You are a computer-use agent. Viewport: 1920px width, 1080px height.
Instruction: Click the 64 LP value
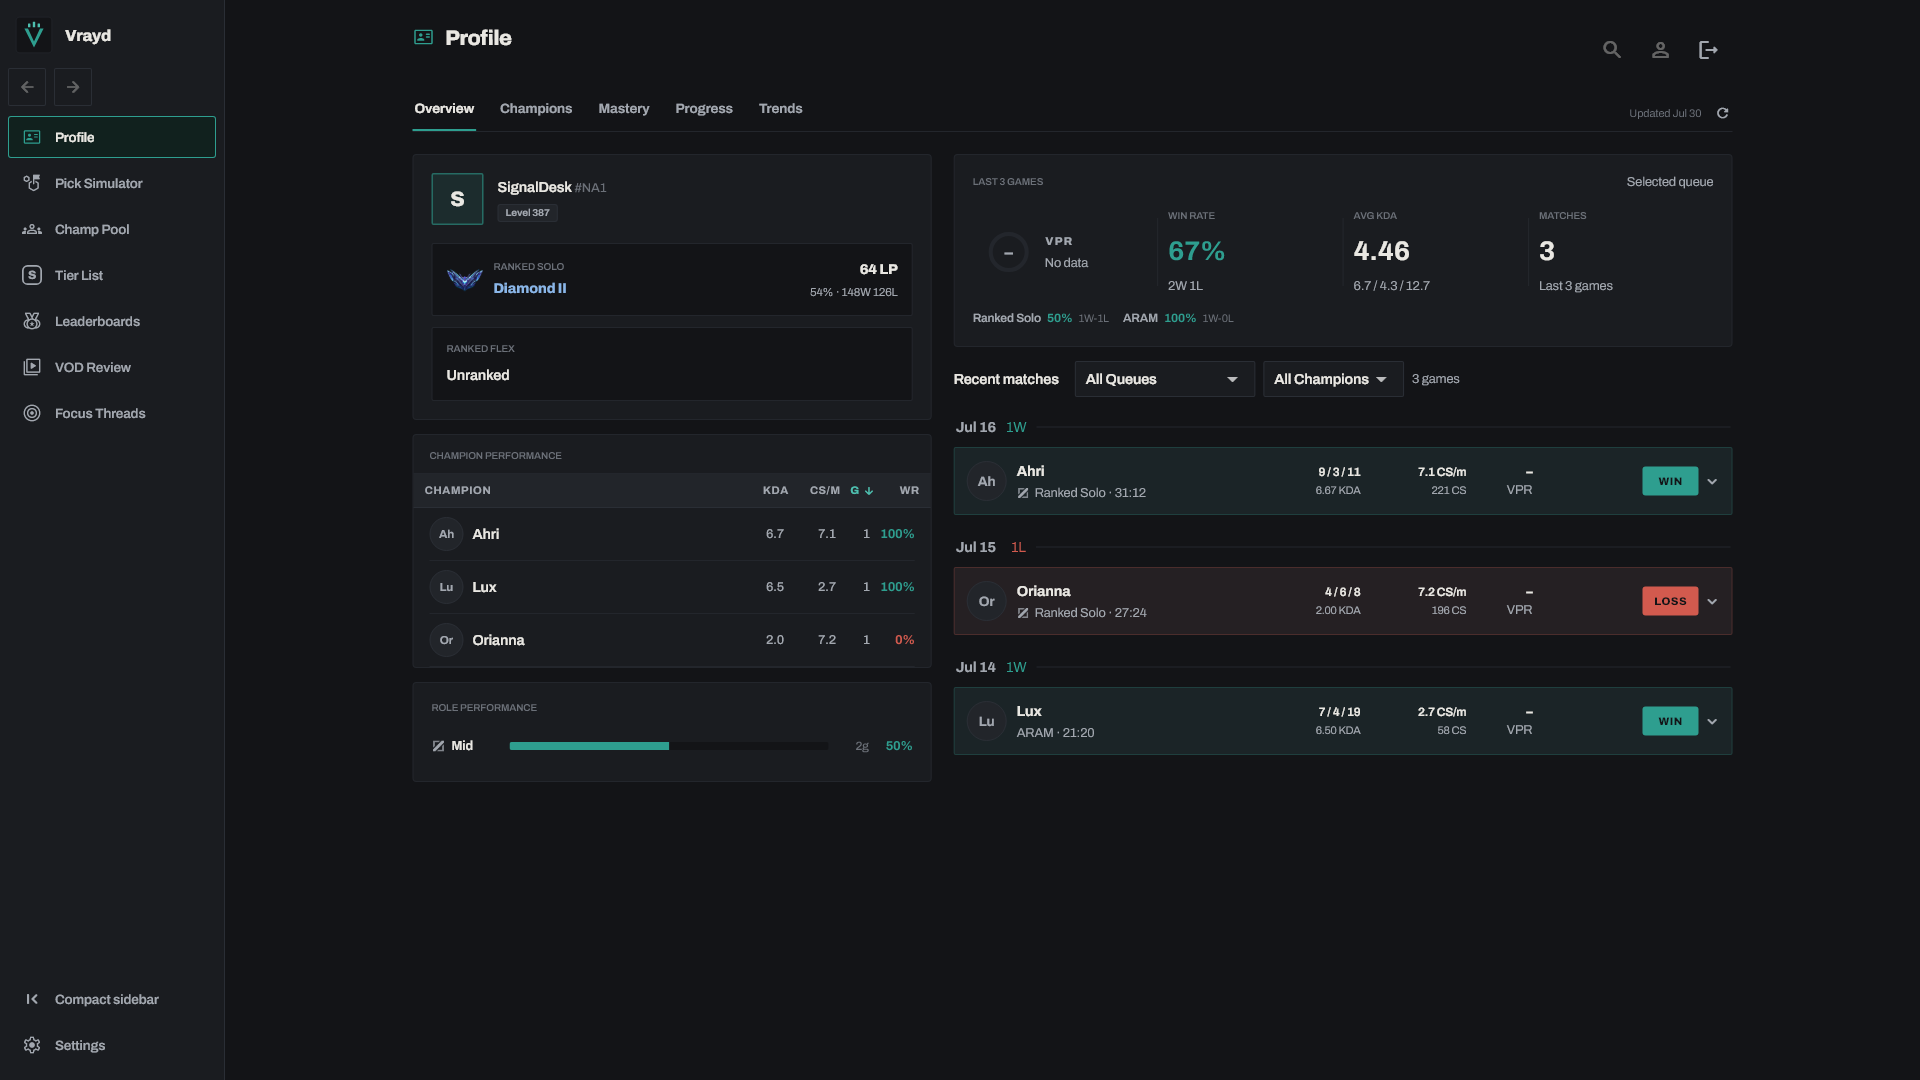878,269
